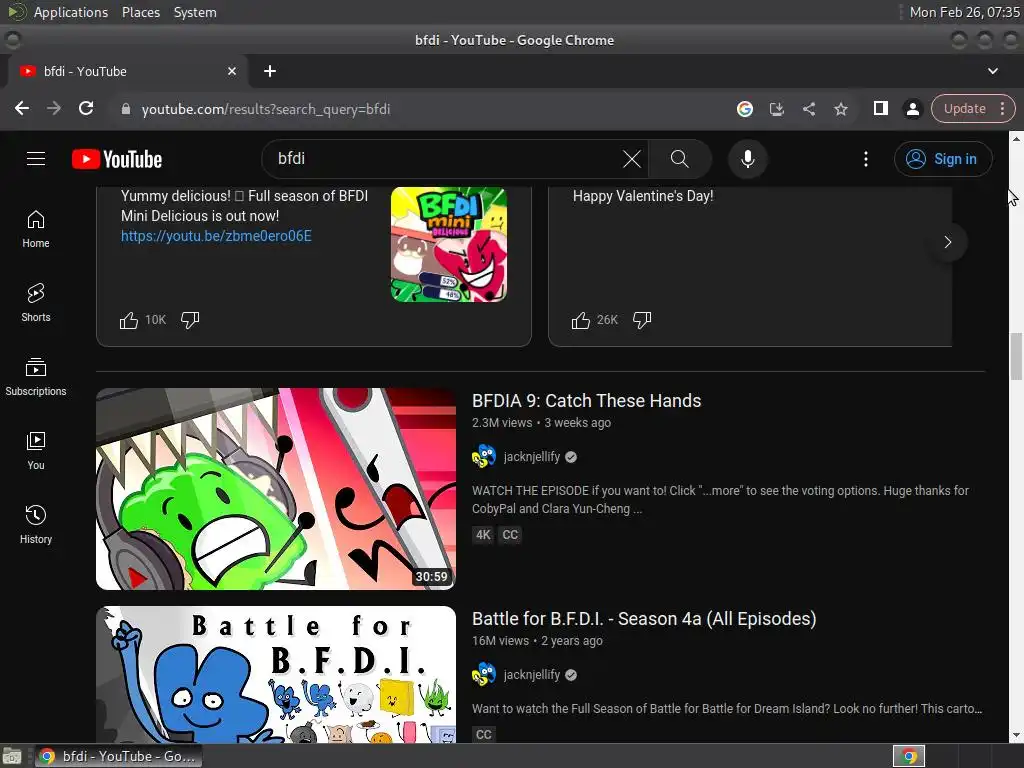Image resolution: width=1024 pixels, height=768 pixels.
Task: Open YouTube settings three-dot menu
Action: pyautogui.click(x=866, y=159)
